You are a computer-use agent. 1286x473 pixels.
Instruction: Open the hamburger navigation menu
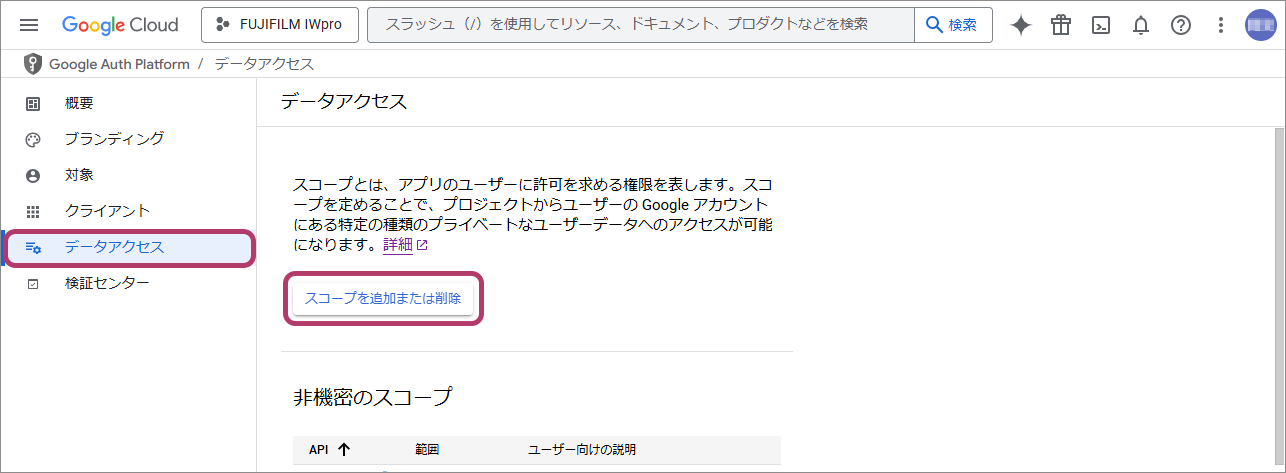click(x=29, y=25)
